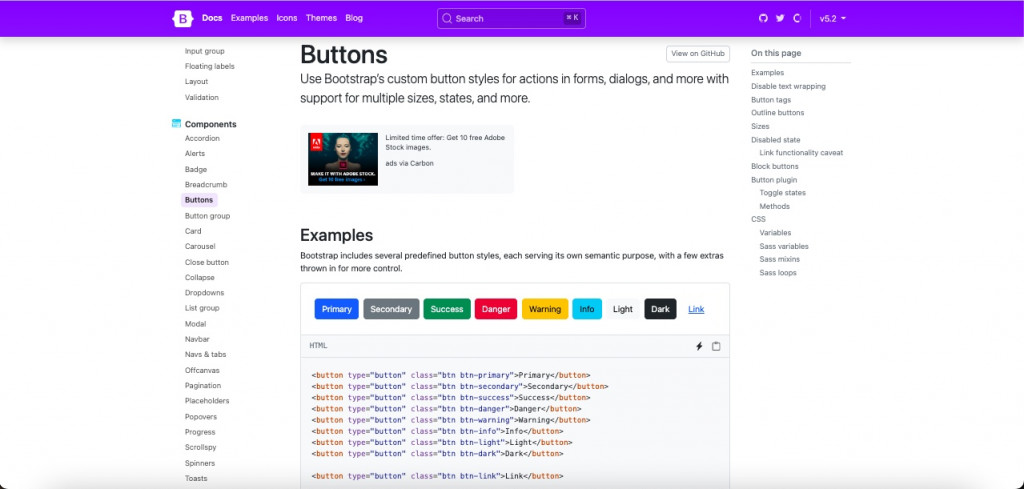
Task: Open Accordion in sidebar
Action: coord(202,138)
